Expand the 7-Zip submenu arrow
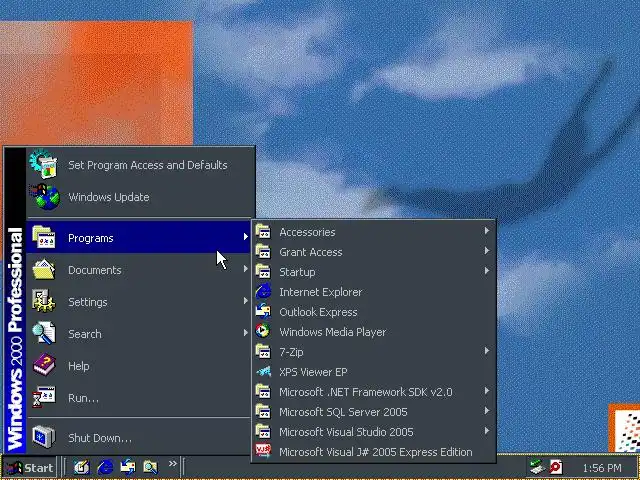 (487, 351)
